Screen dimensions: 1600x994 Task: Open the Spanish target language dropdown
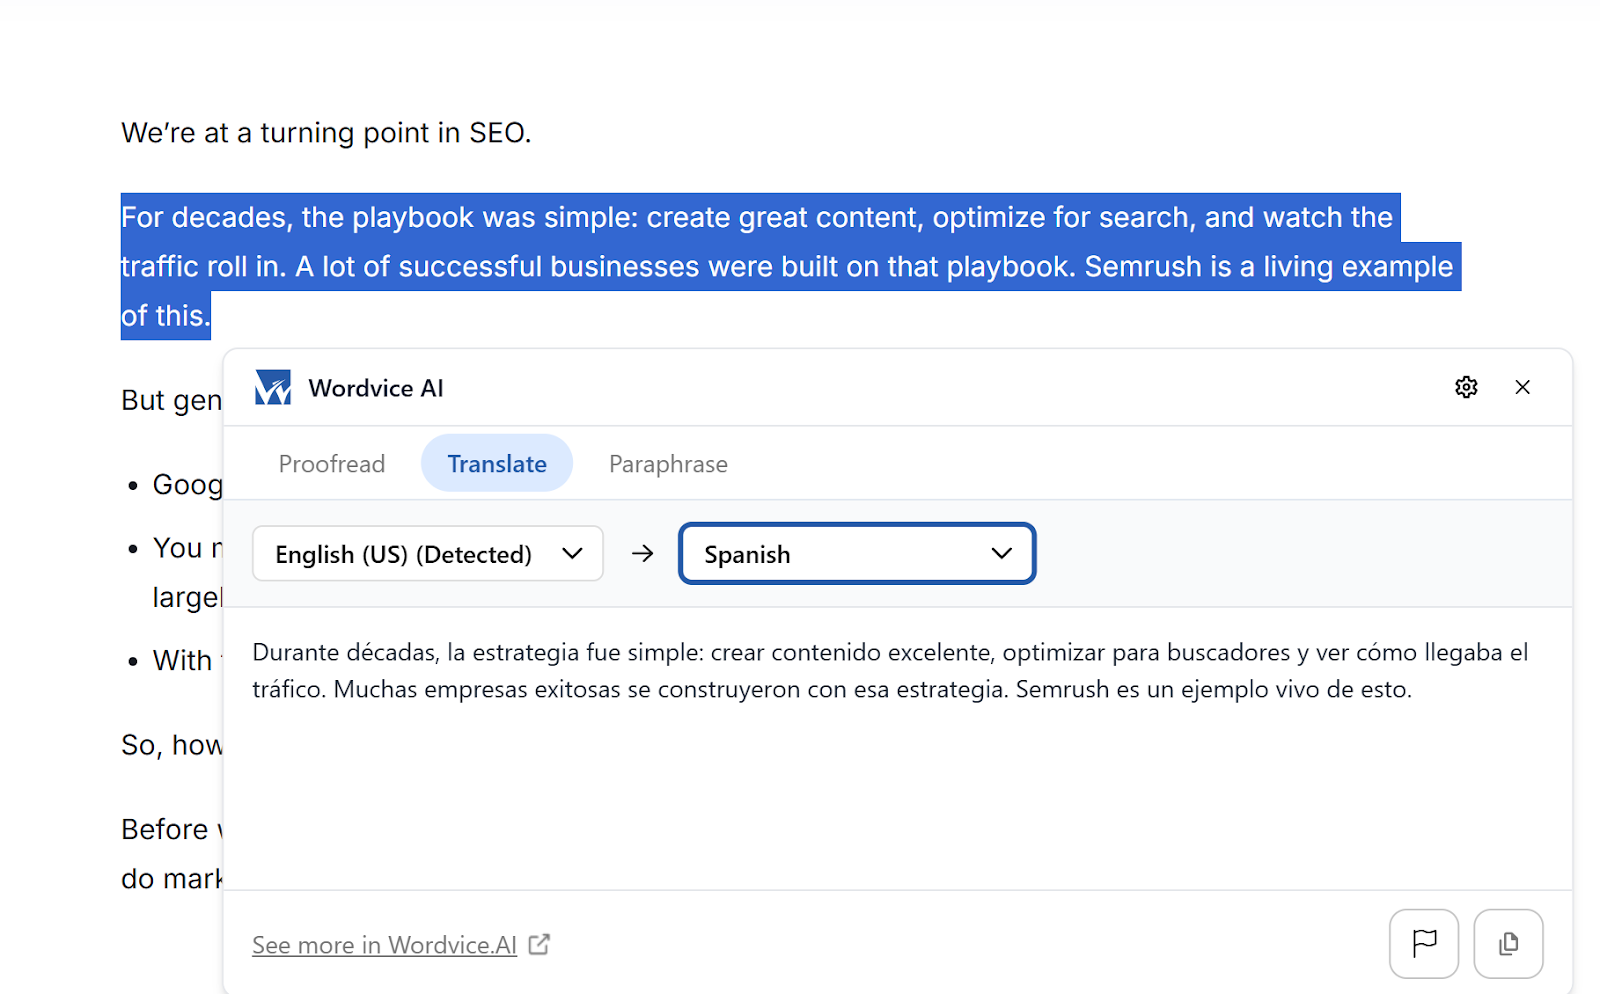coord(857,553)
